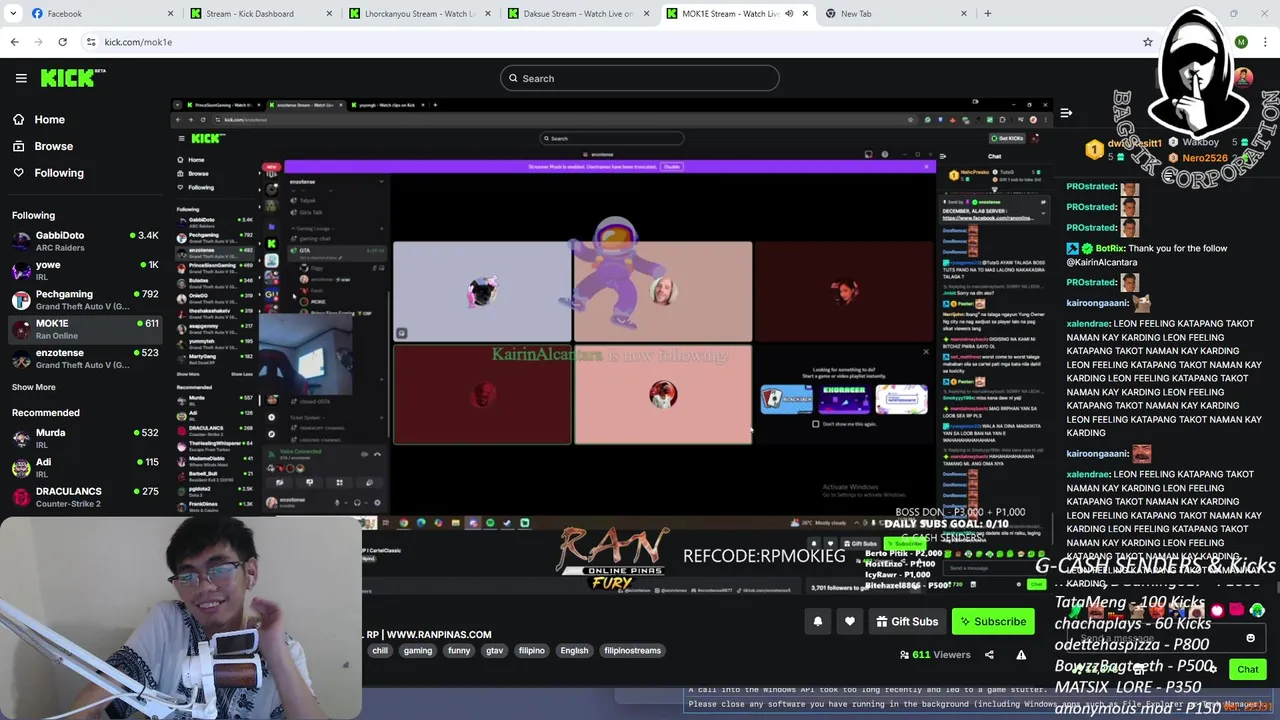The width and height of the screenshot is (1280, 720).
Task: Go back in the browser
Action: point(15,42)
